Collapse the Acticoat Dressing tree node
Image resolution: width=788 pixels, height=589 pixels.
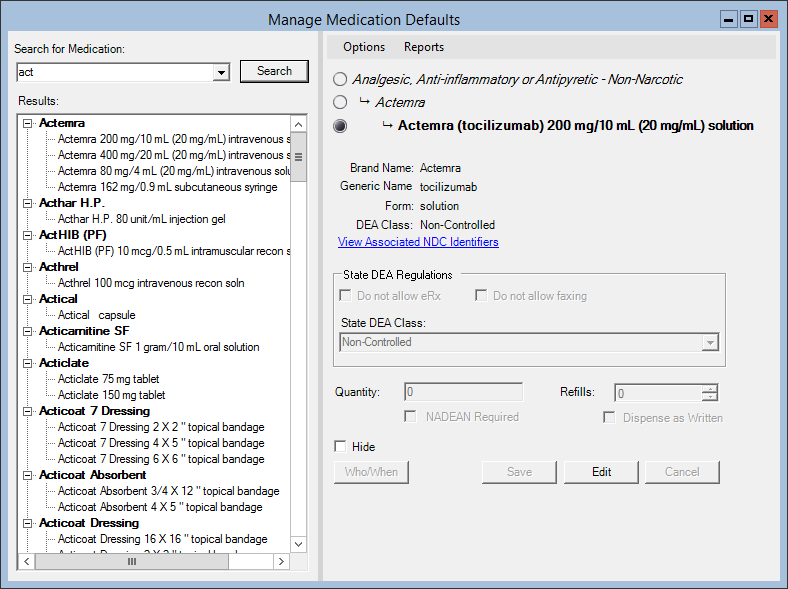tap(28, 524)
